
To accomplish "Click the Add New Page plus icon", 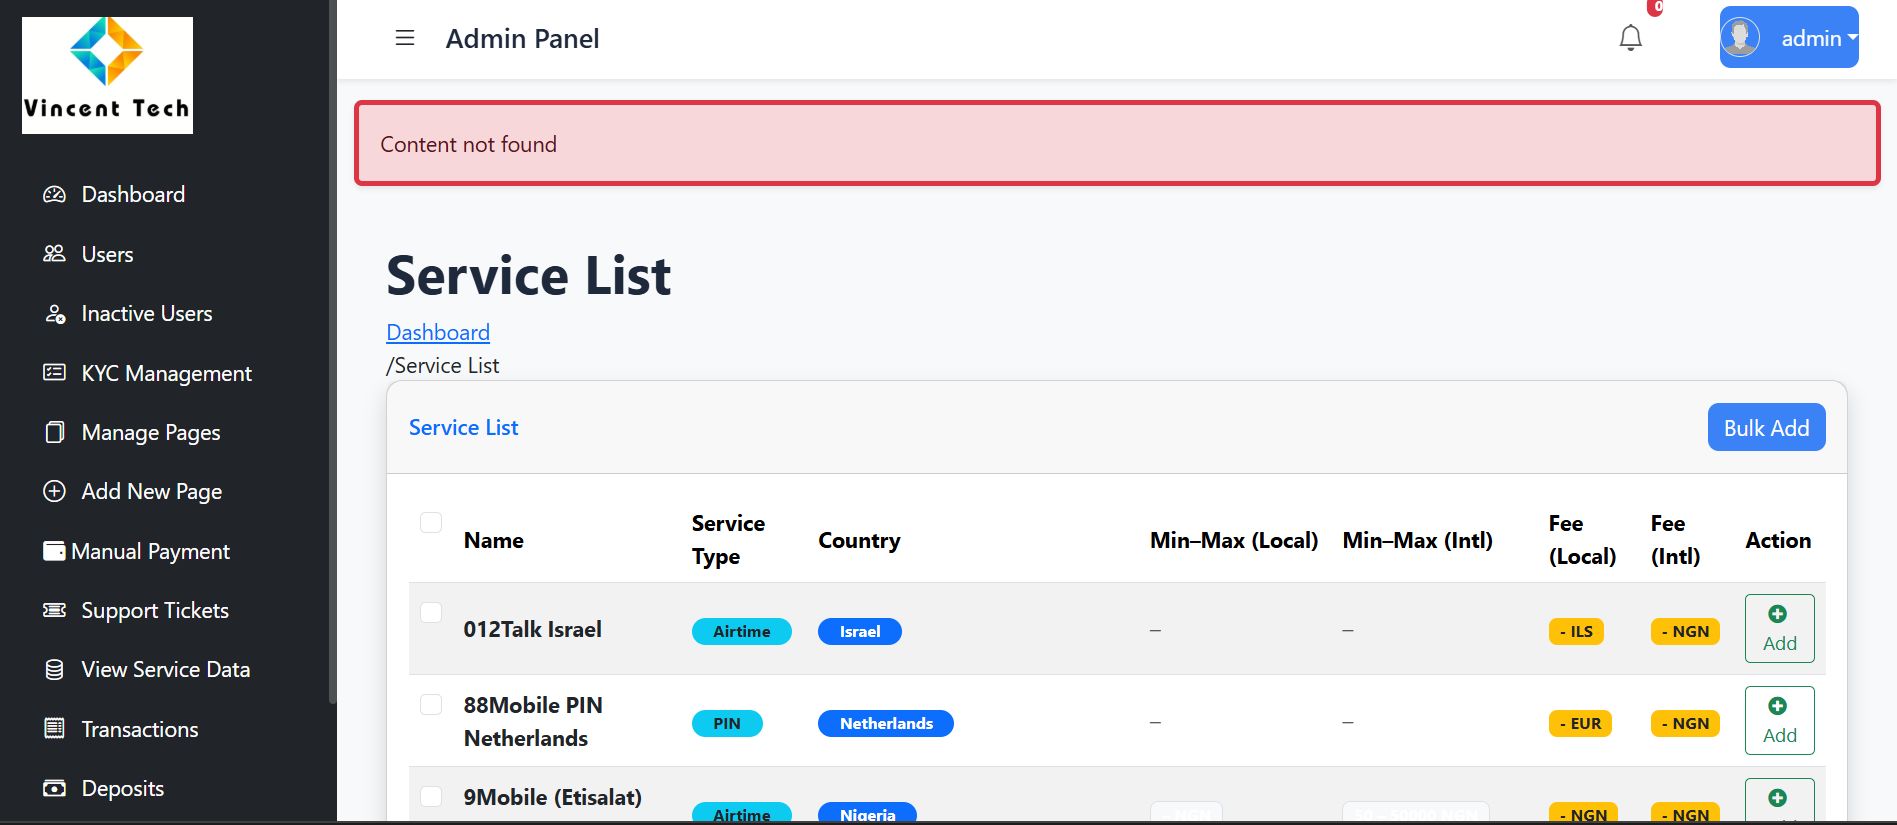I will click(54, 491).
